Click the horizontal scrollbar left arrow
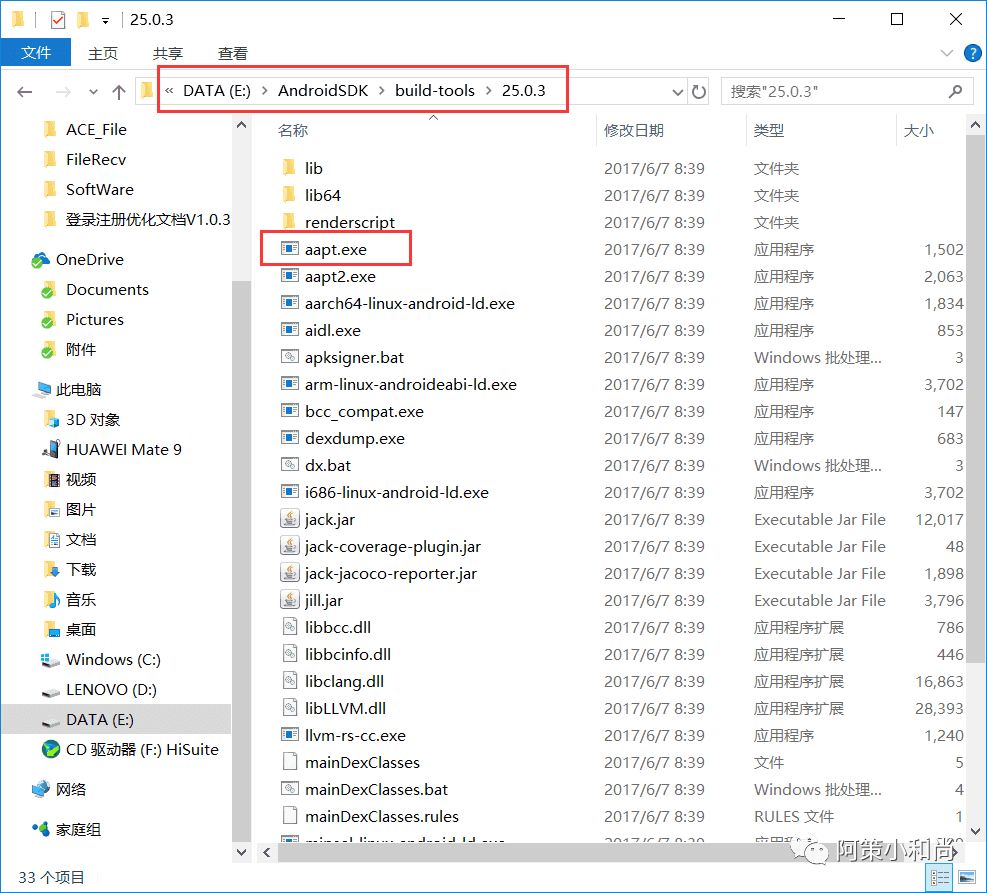The height and width of the screenshot is (893, 987). pos(267,853)
